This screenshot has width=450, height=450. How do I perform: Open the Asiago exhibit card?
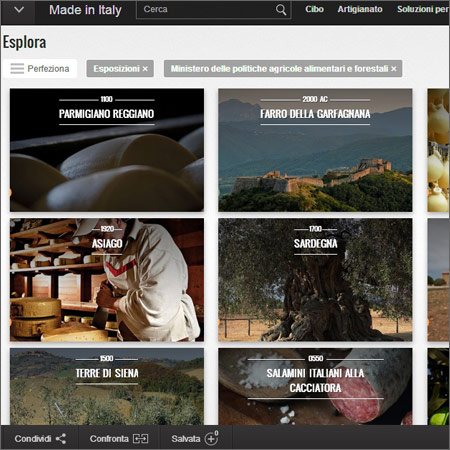click(x=107, y=280)
